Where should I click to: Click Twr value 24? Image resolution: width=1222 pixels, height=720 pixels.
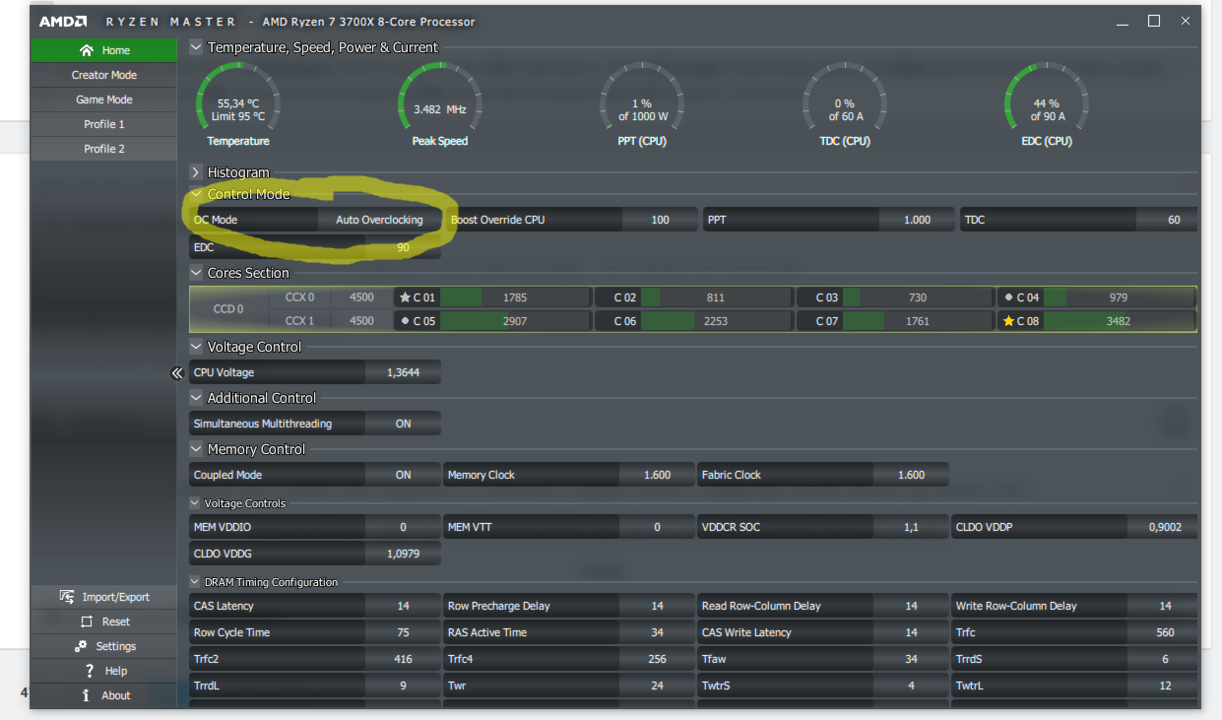(657, 686)
